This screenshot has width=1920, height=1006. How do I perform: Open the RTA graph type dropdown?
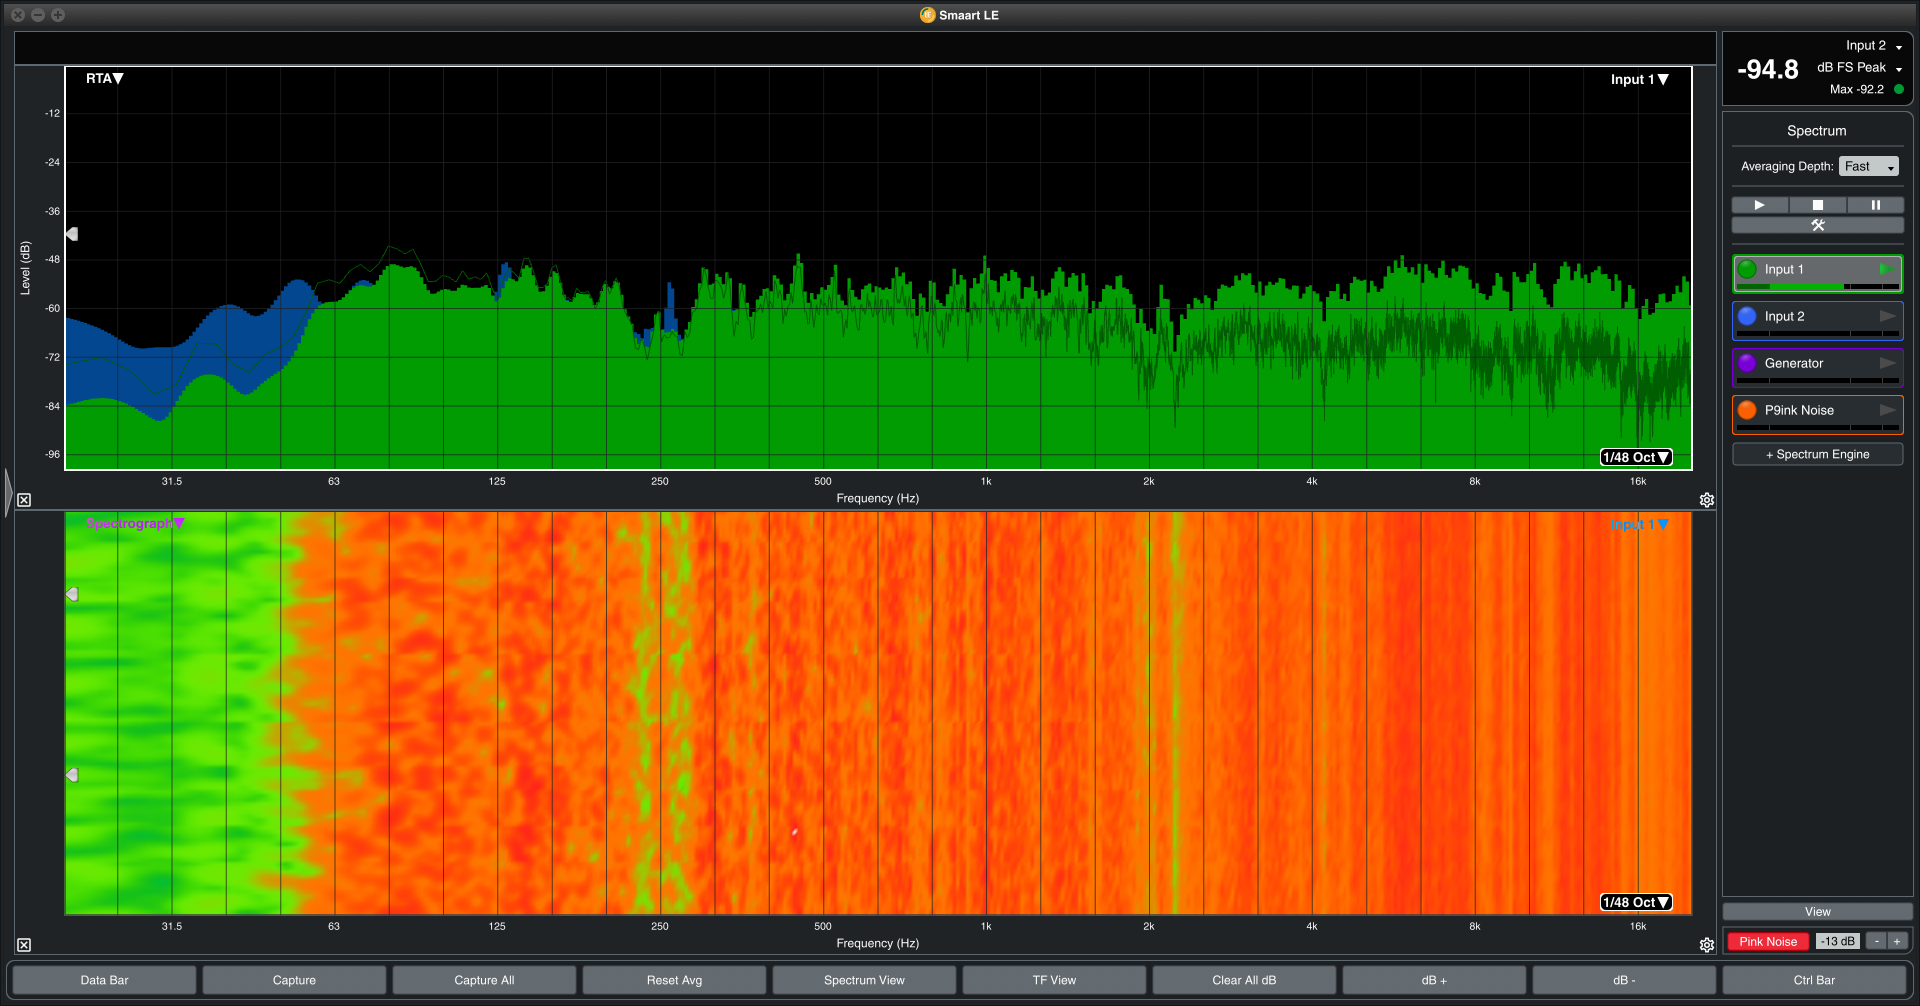tap(104, 78)
